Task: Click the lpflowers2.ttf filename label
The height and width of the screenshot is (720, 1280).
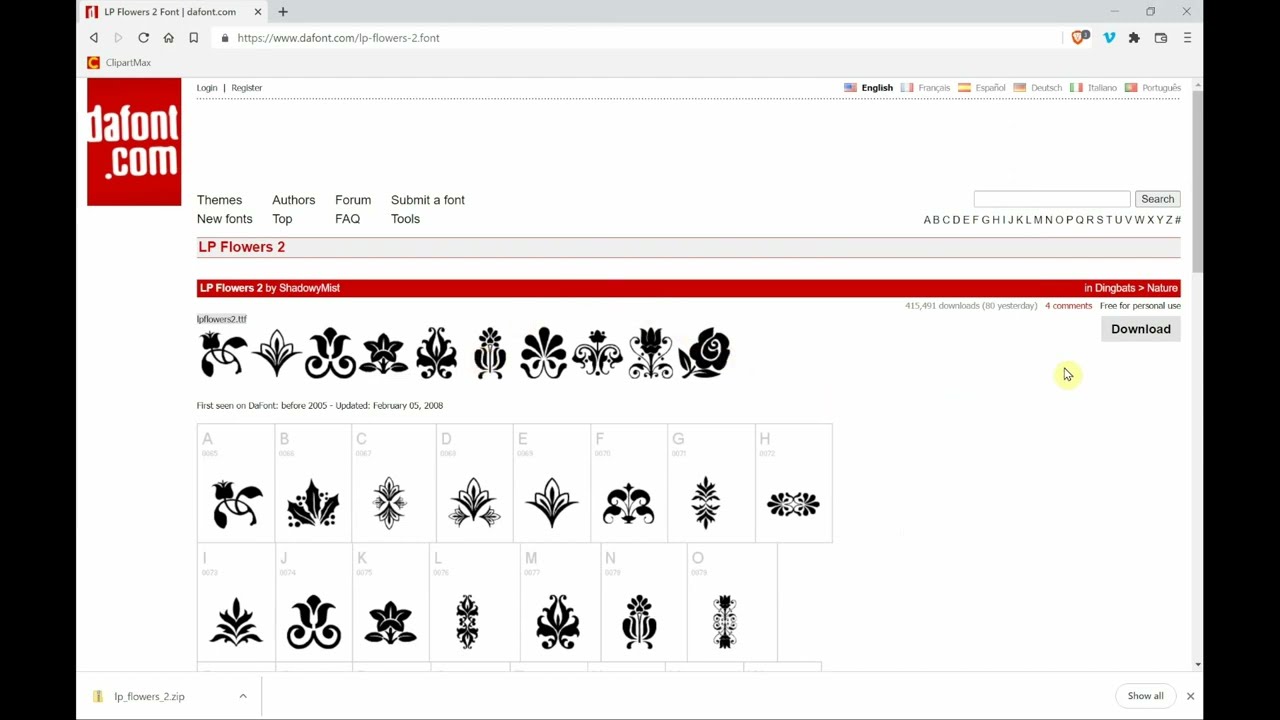Action: [221, 319]
